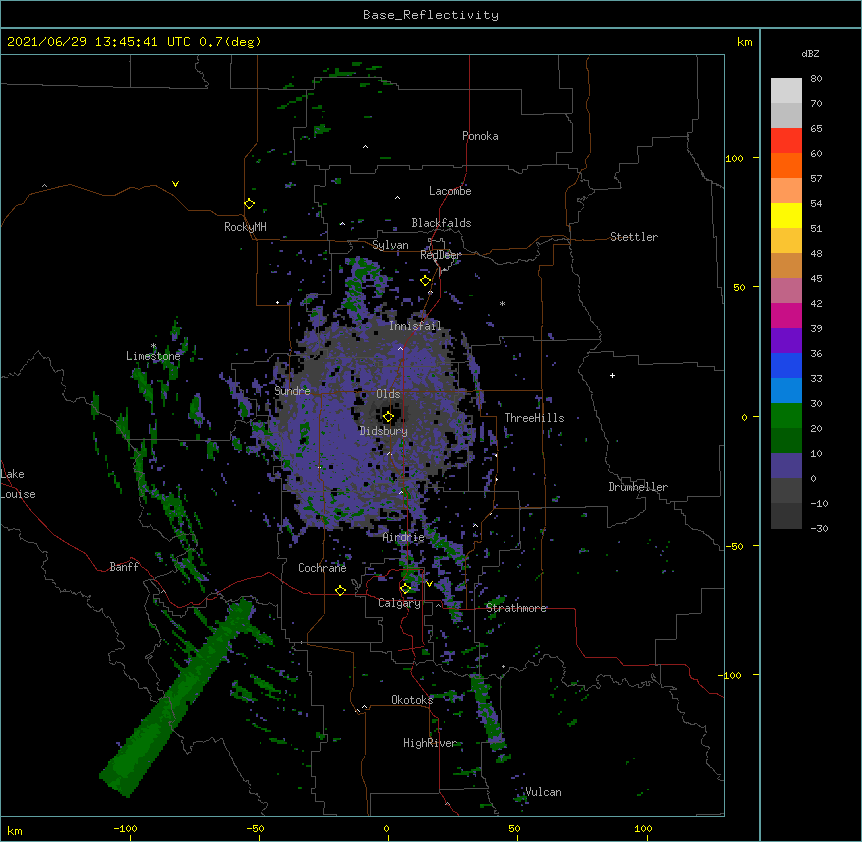The width and height of the screenshot is (862, 842).
Task: Pick the orange 57-60 dBZ legend swatch
Action: point(786,165)
